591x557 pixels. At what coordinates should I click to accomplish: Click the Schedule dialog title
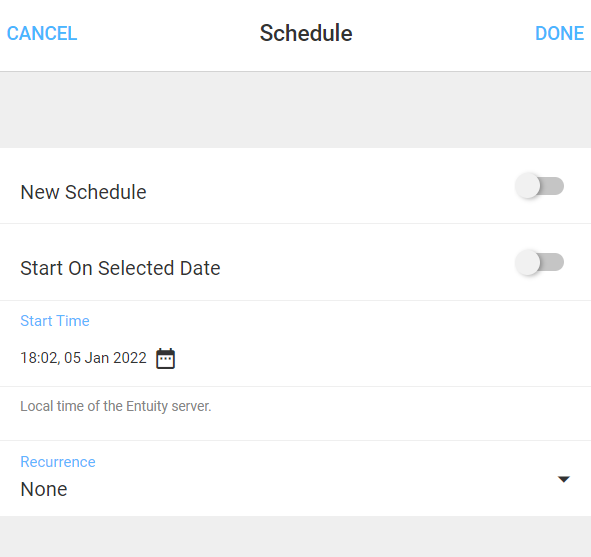306,33
